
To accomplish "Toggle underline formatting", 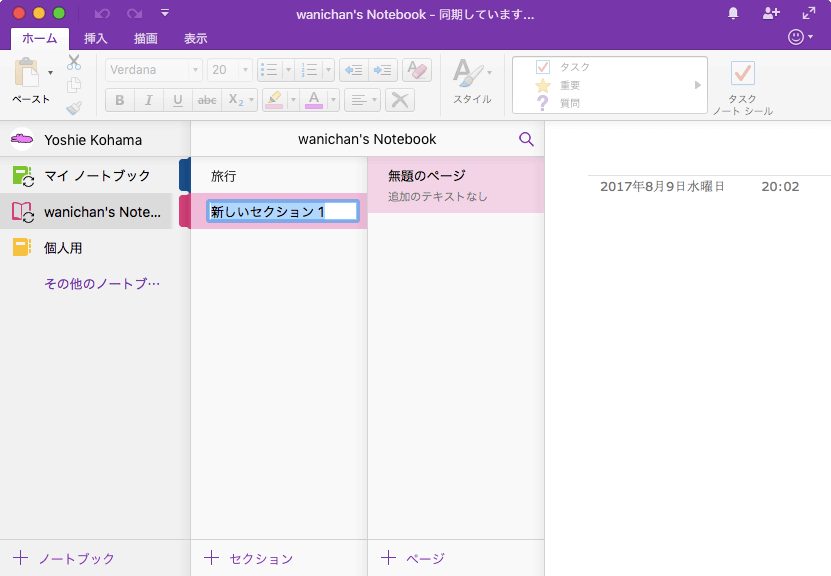I will pos(178,100).
